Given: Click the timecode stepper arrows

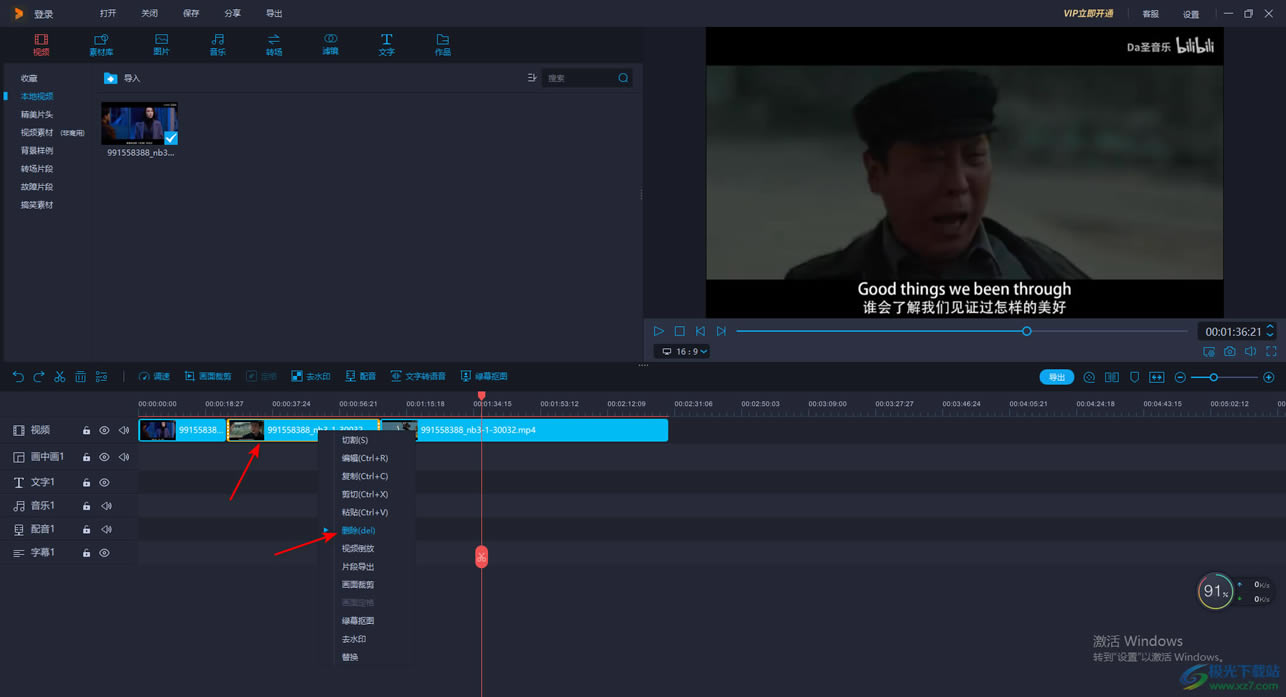Looking at the screenshot, I should coord(1270,331).
